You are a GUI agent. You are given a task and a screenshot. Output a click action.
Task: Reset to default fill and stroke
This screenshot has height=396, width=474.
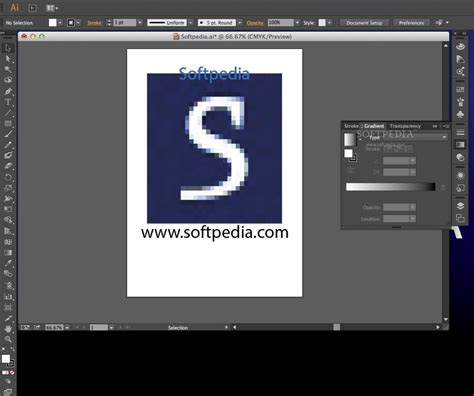(3, 349)
